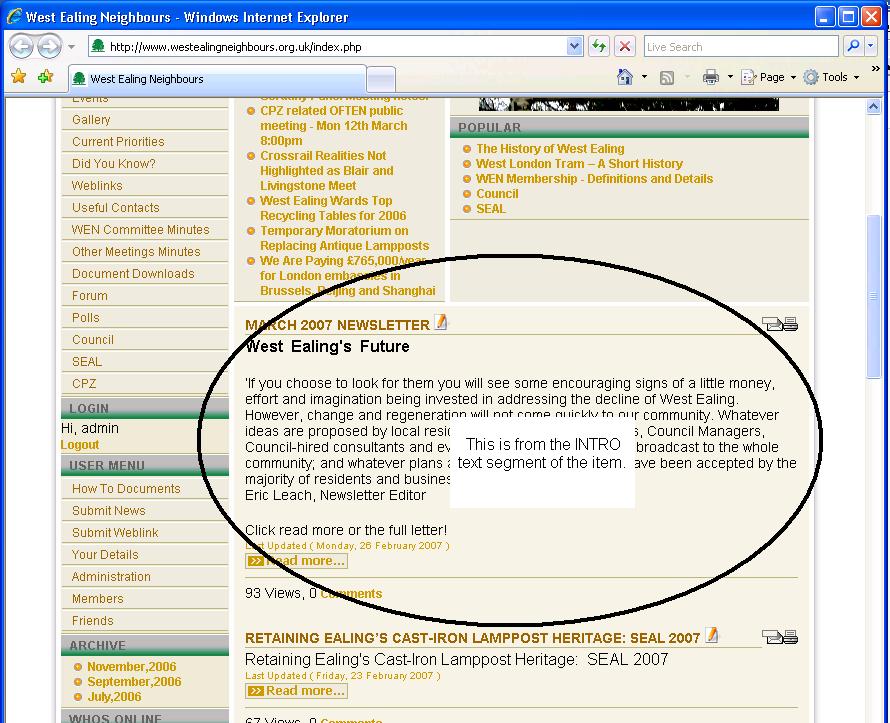Open Crossrail Realities Not Highlighted article
Viewport: 890px width, 723px height.
[x=327, y=171]
